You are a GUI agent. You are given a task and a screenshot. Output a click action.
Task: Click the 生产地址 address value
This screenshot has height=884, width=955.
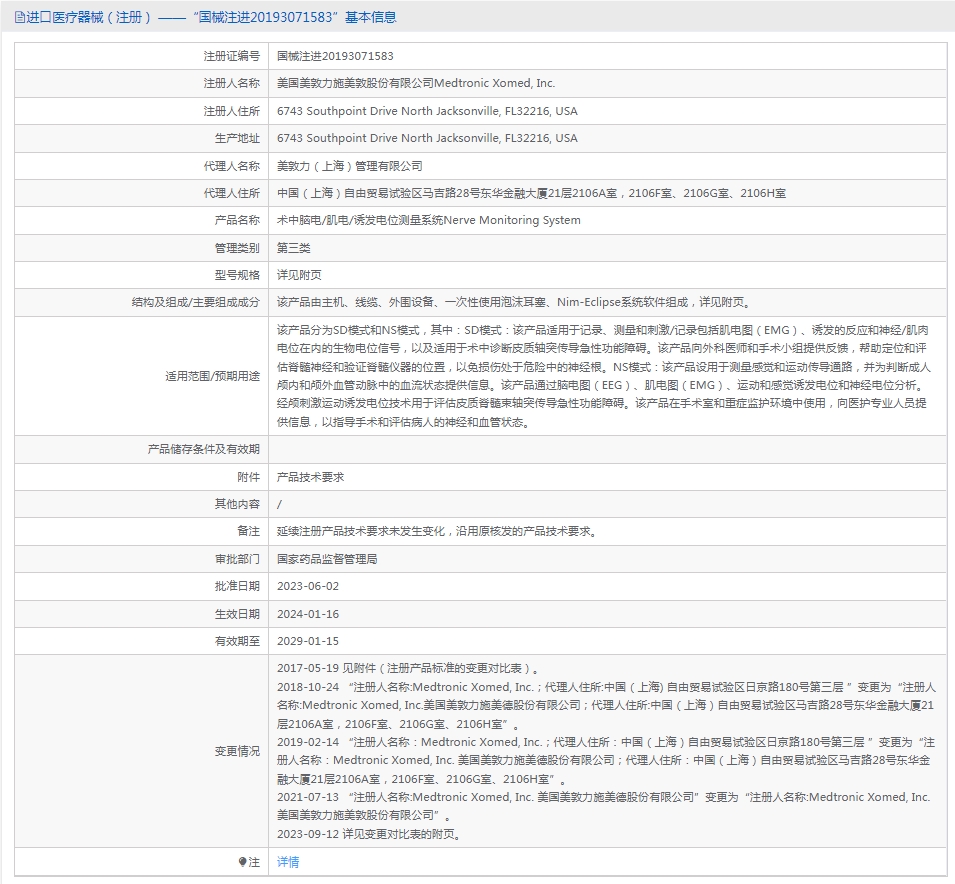[427, 138]
